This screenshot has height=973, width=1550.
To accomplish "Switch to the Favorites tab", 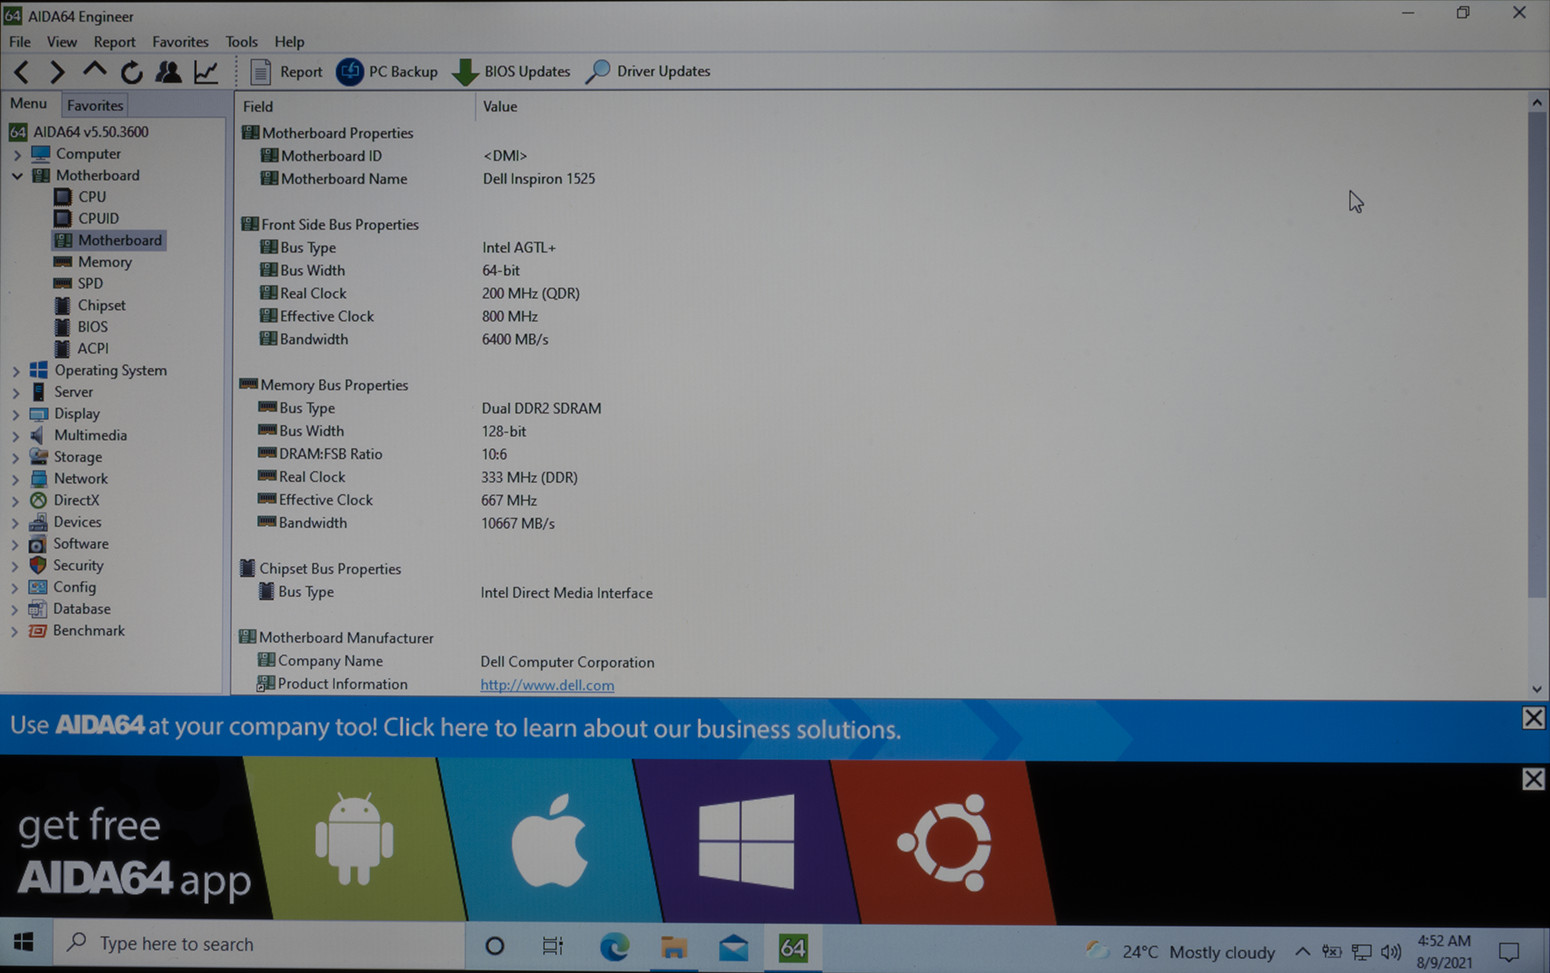I will (94, 104).
